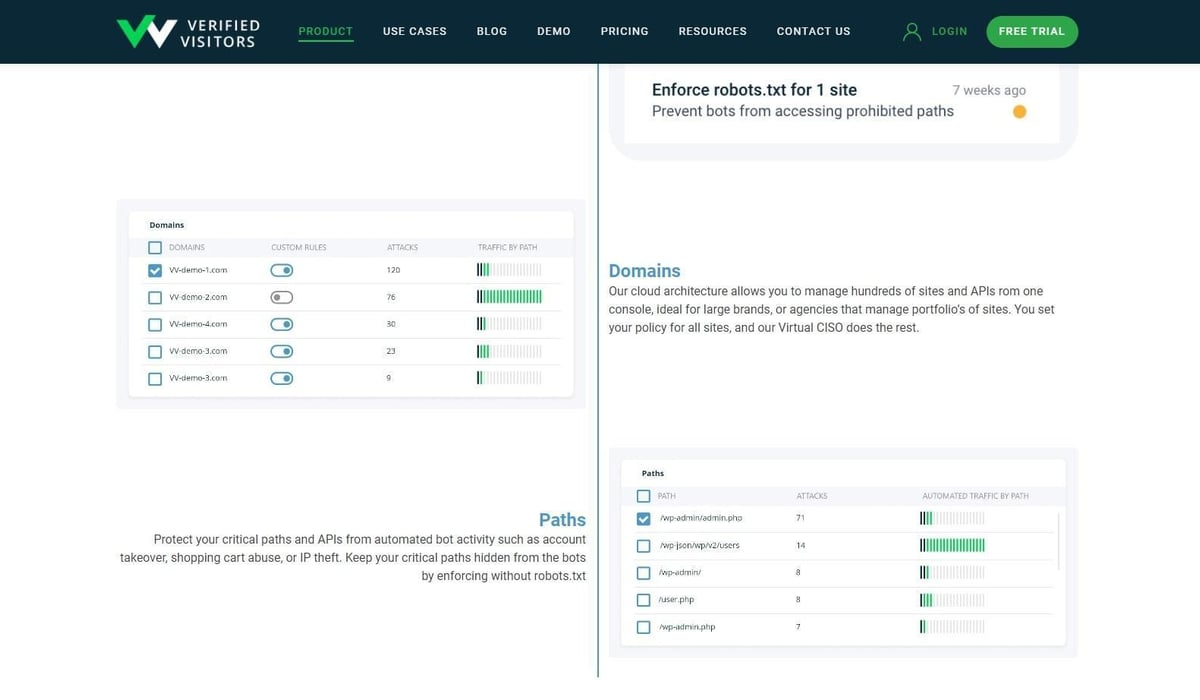Toggle custom rules for VV-demo-4.com
This screenshot has height=700, width=1200.
(282, 324)
